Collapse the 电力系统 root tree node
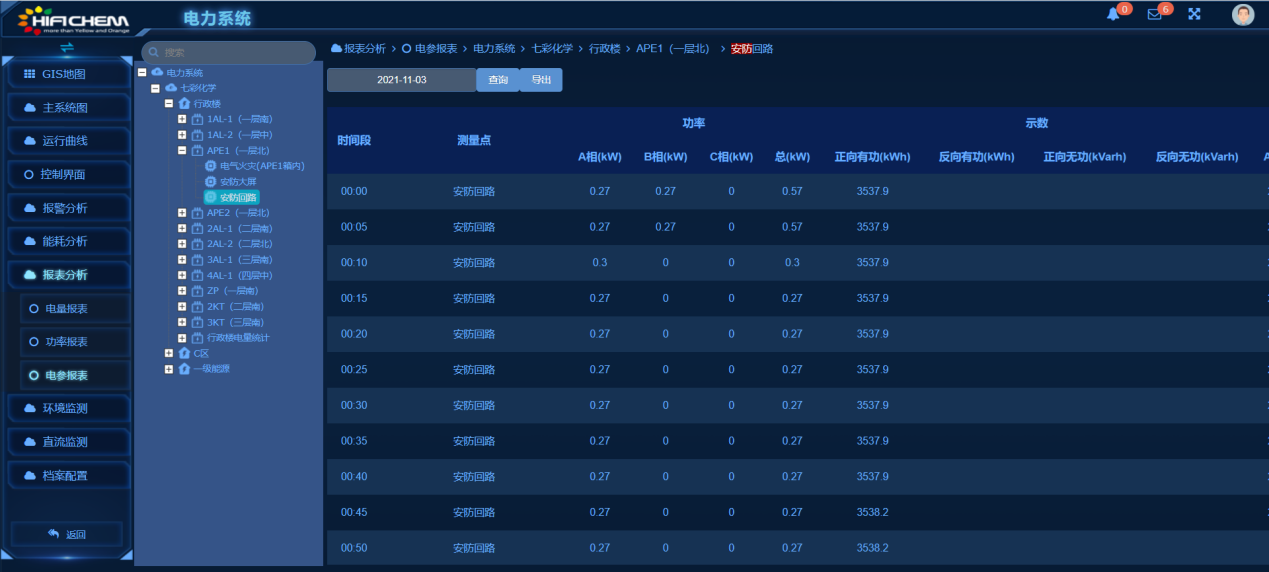 pyautogui.click(x=142, y=72)
